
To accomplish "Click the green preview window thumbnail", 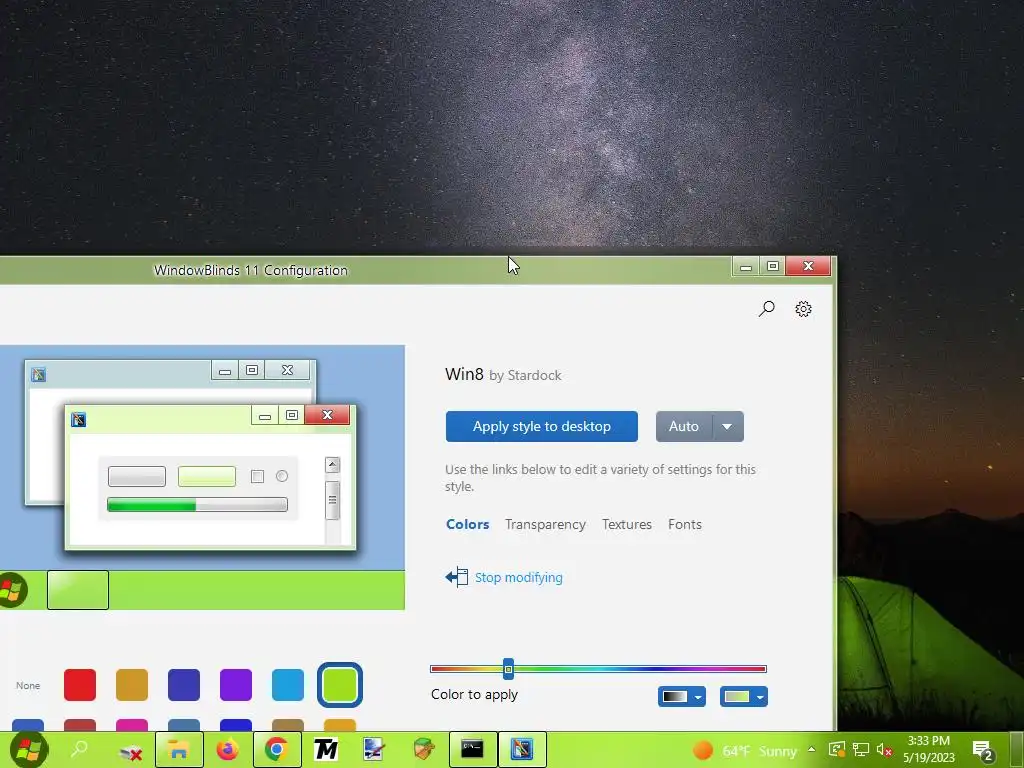I will tap(210, 477).
